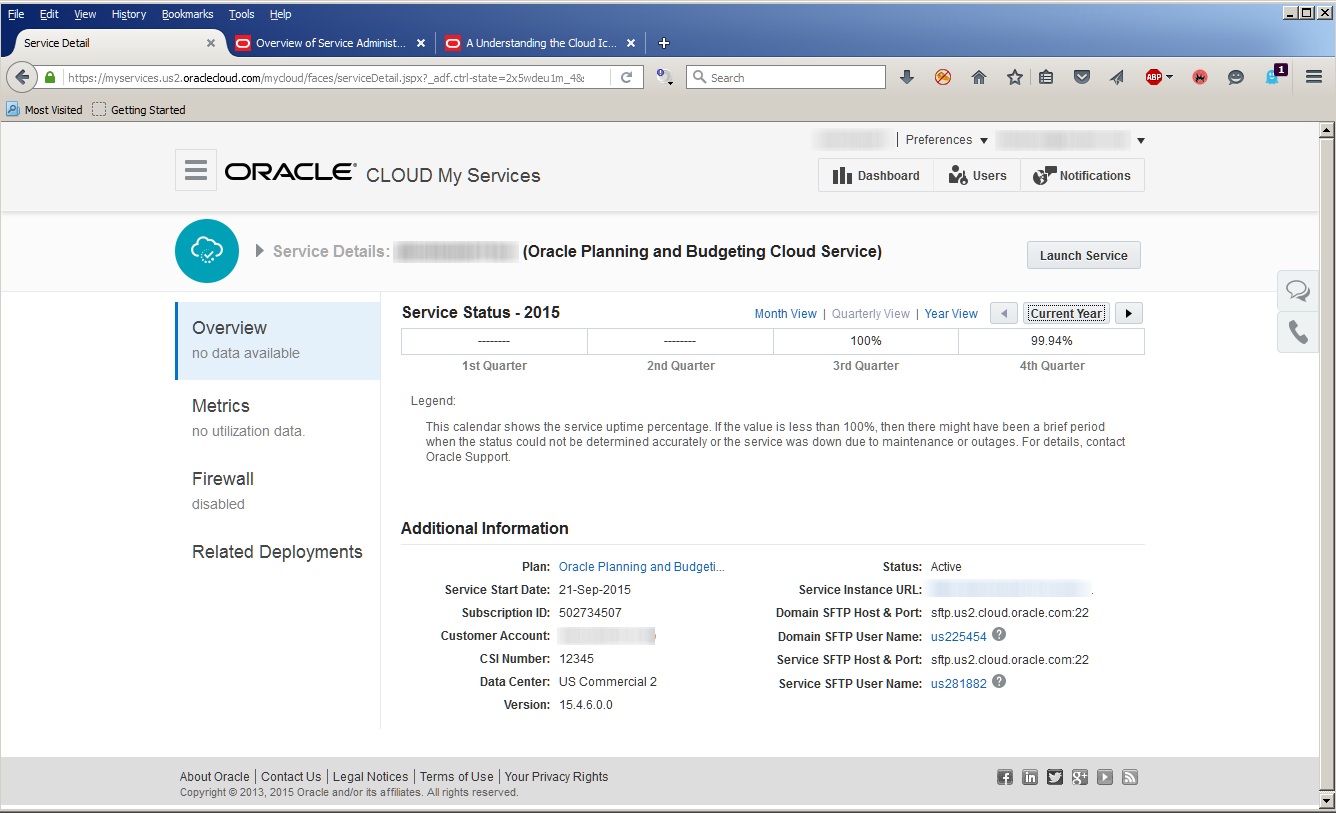Open the Contact Us footer link
This screenshot has width=1336, height=813.
coord(291,777)
